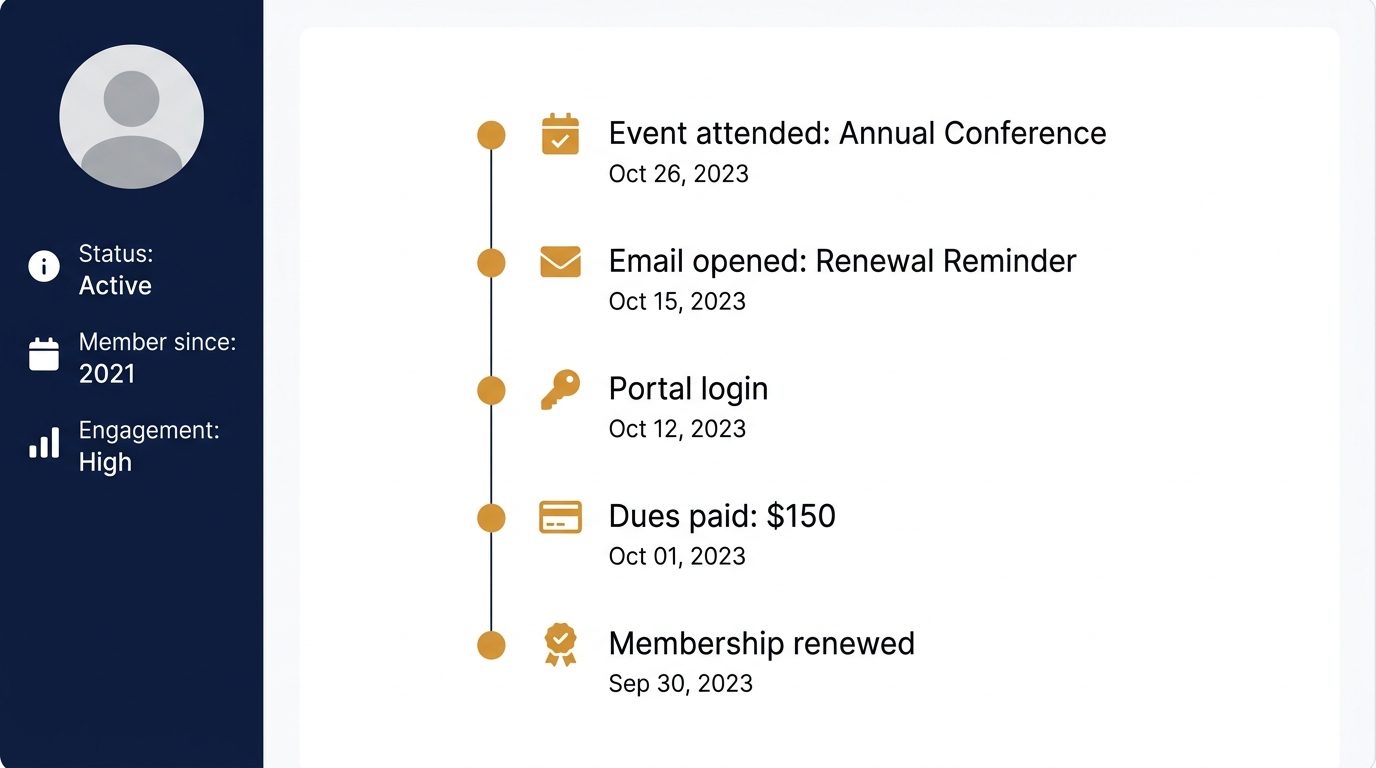Collapse the Membership renewed entry
Screen dimensions: 1376x768
[x=761, y=644]
